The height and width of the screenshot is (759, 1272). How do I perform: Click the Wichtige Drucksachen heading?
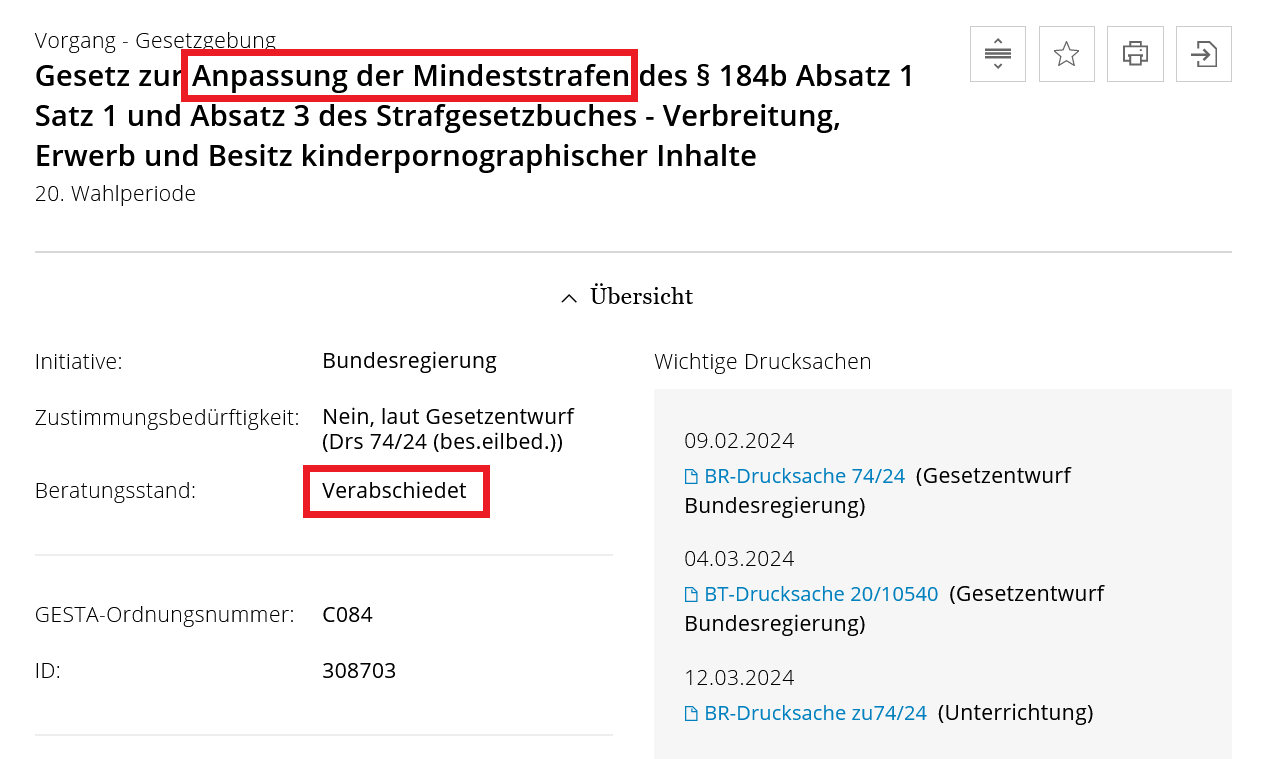point(763,362)
